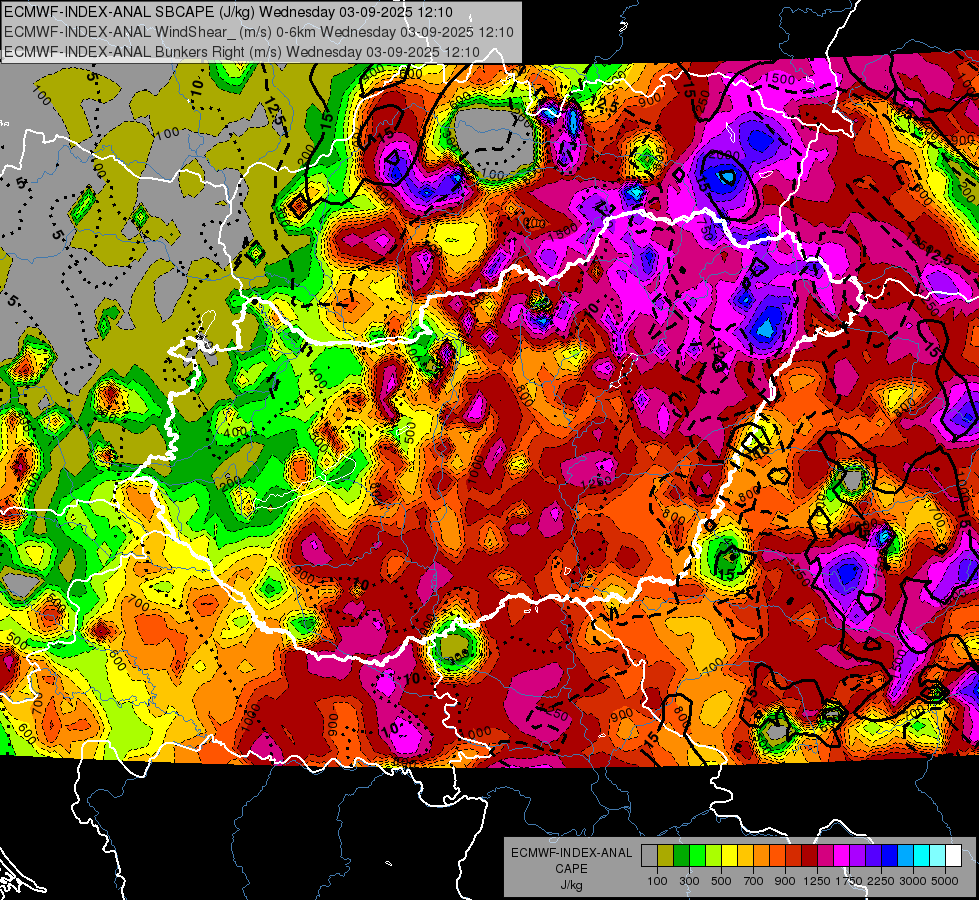Click the pure yellow legend swatch
The height and width of the screenshot is (900, 979).
(x=730, y=855)
